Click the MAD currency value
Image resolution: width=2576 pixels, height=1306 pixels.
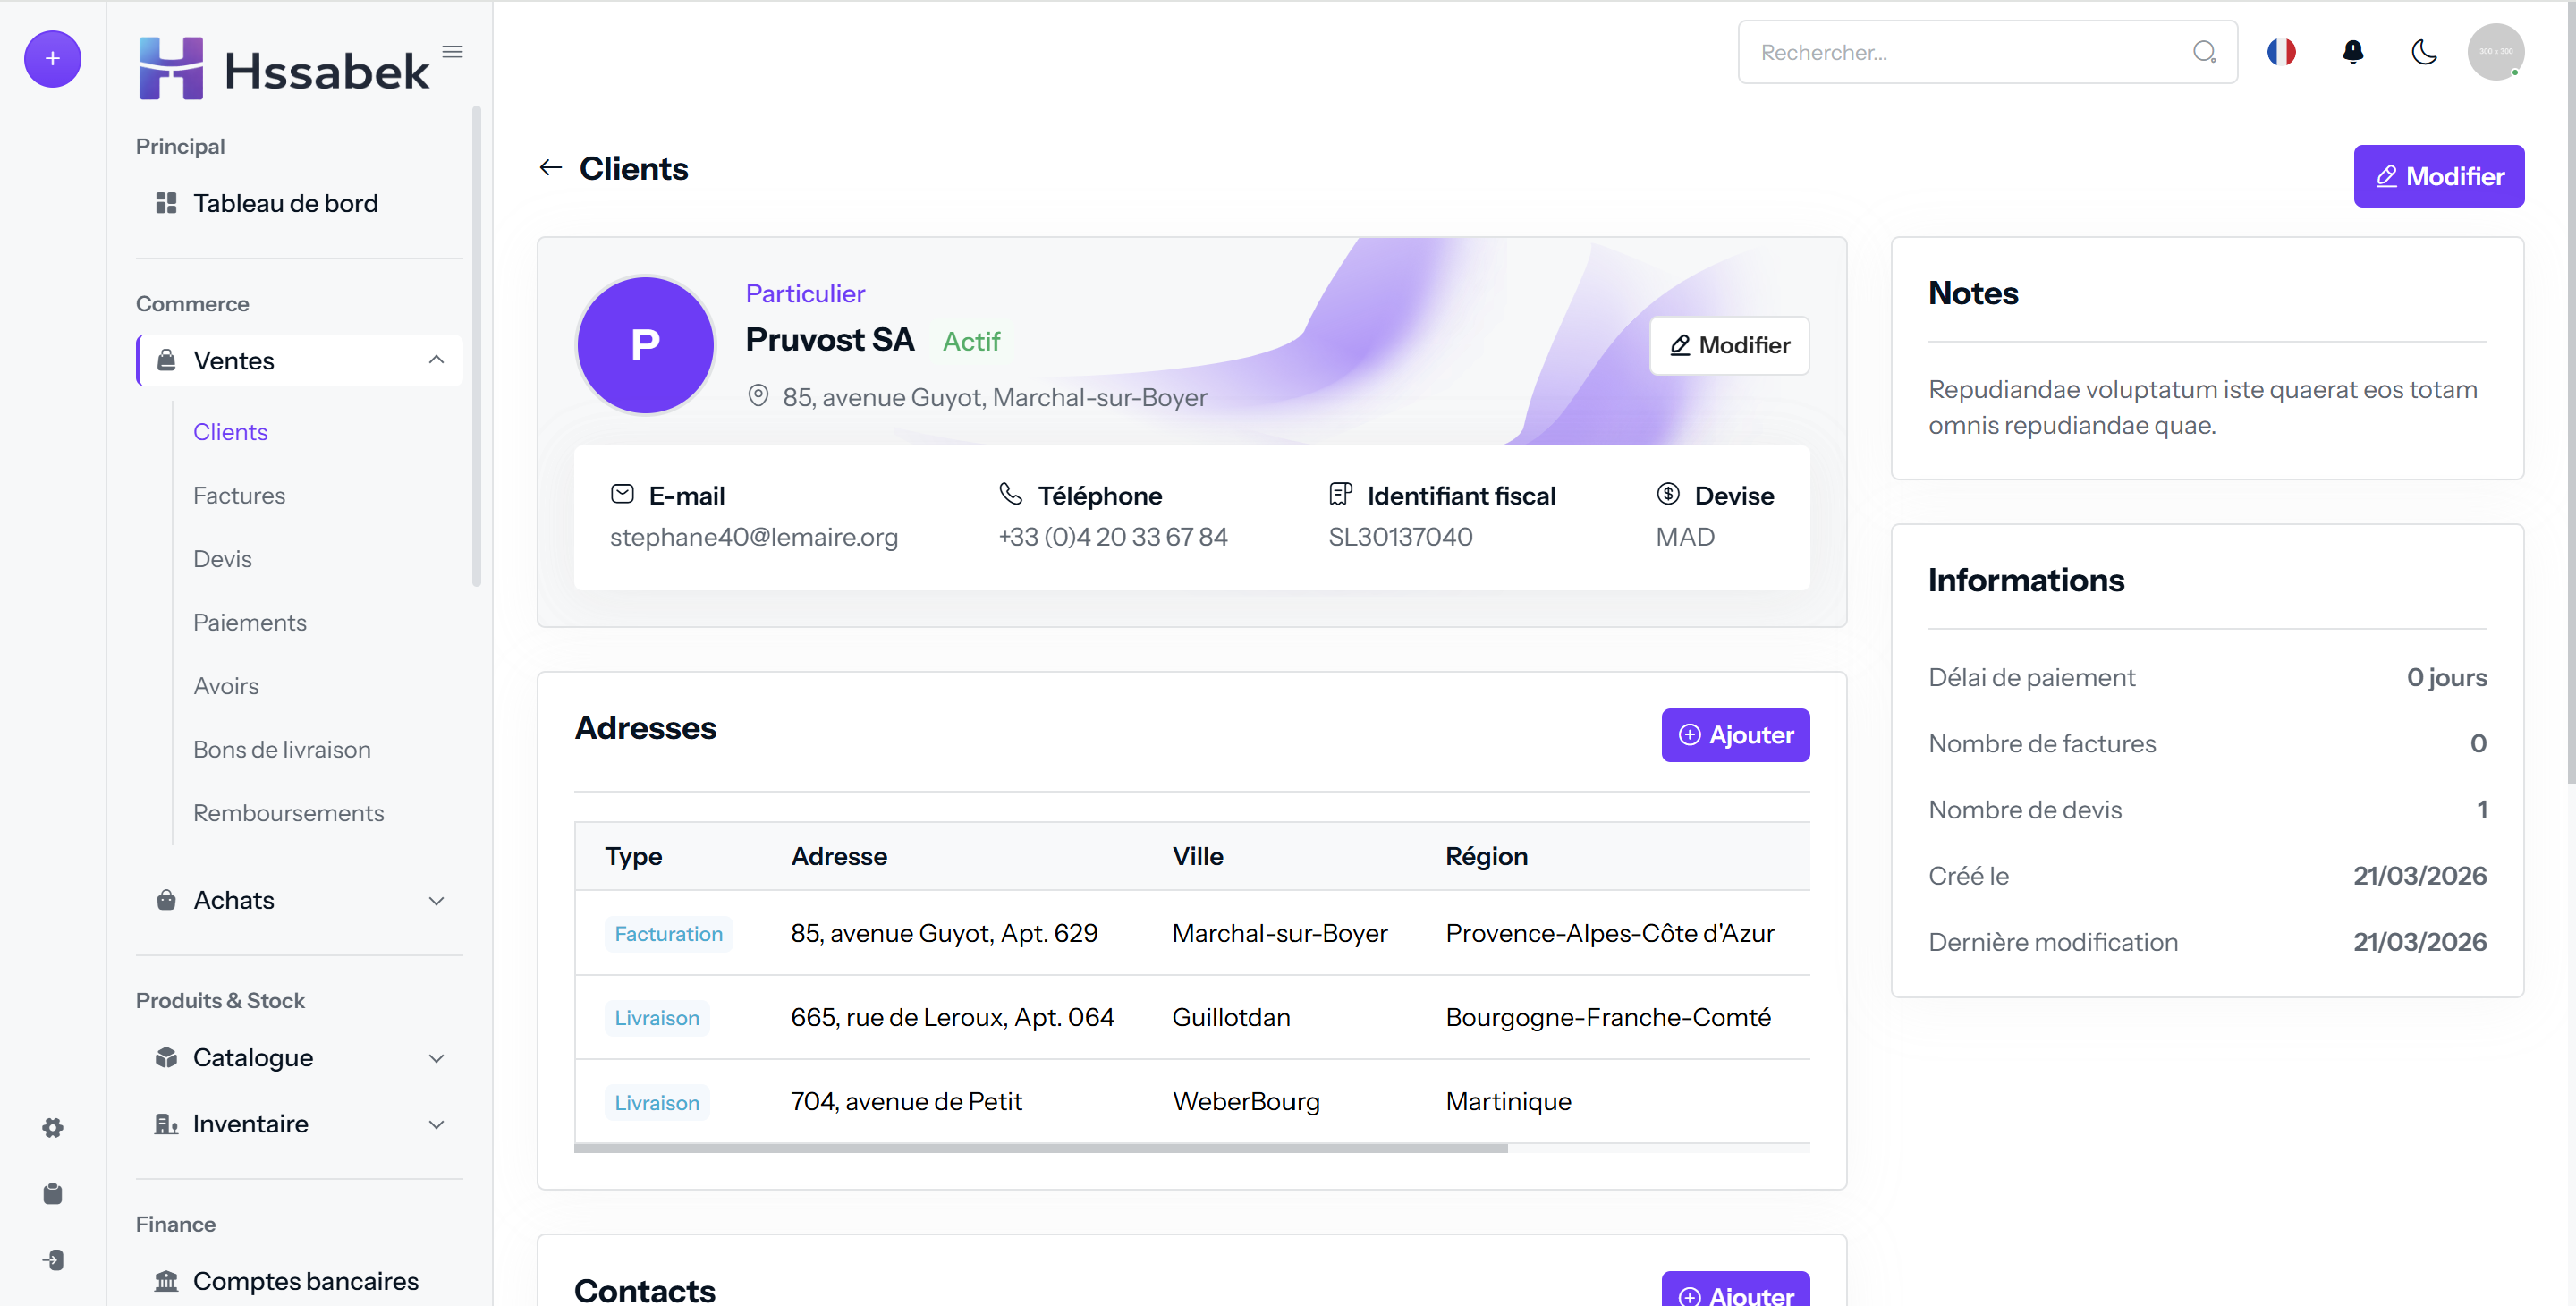tap(1685, 537)
